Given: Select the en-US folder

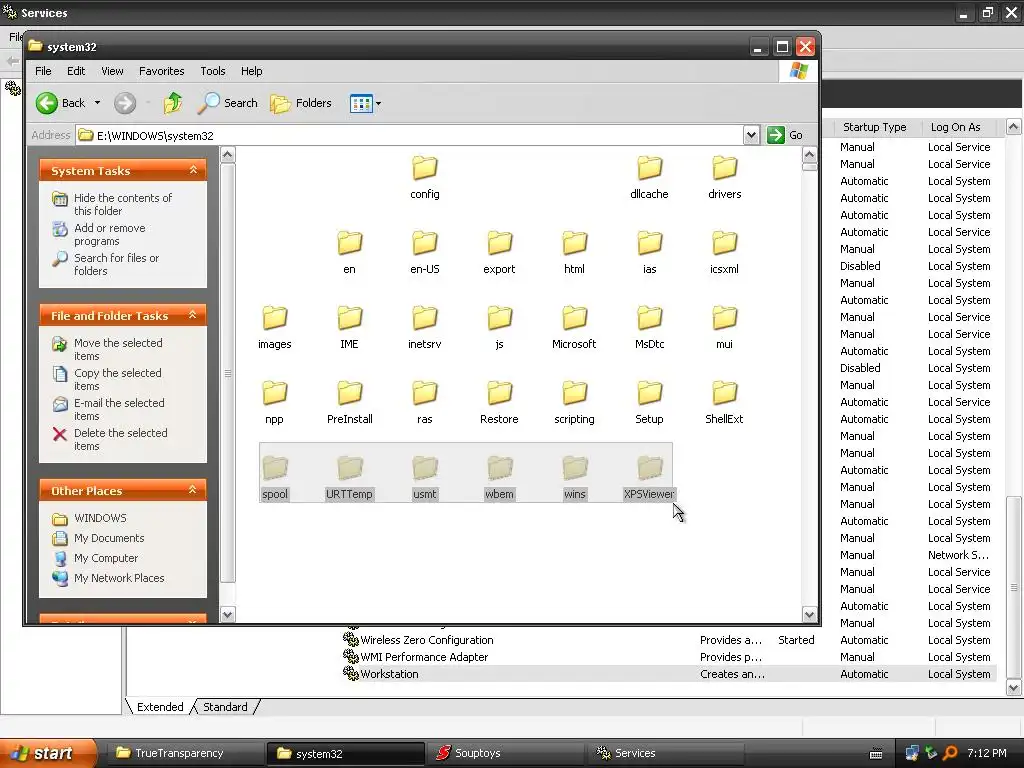Looking at the screenshot, I should 424,252.
